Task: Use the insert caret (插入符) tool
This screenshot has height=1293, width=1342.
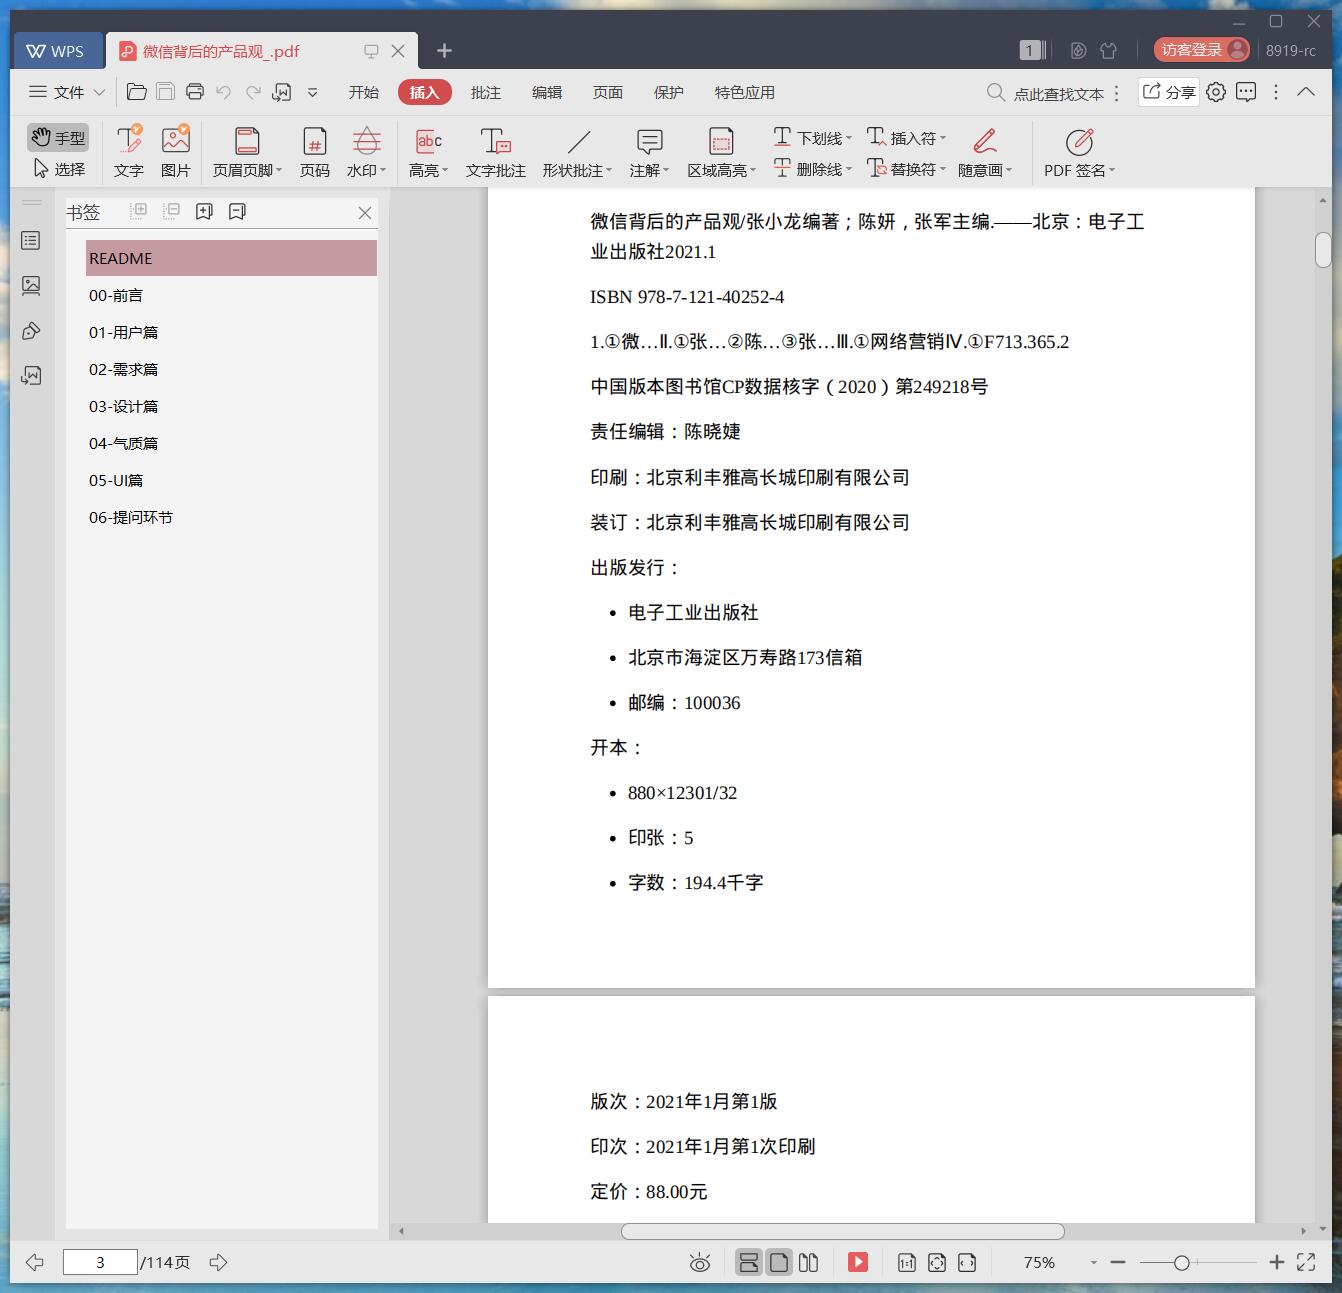Action: [x=906, y=138]
